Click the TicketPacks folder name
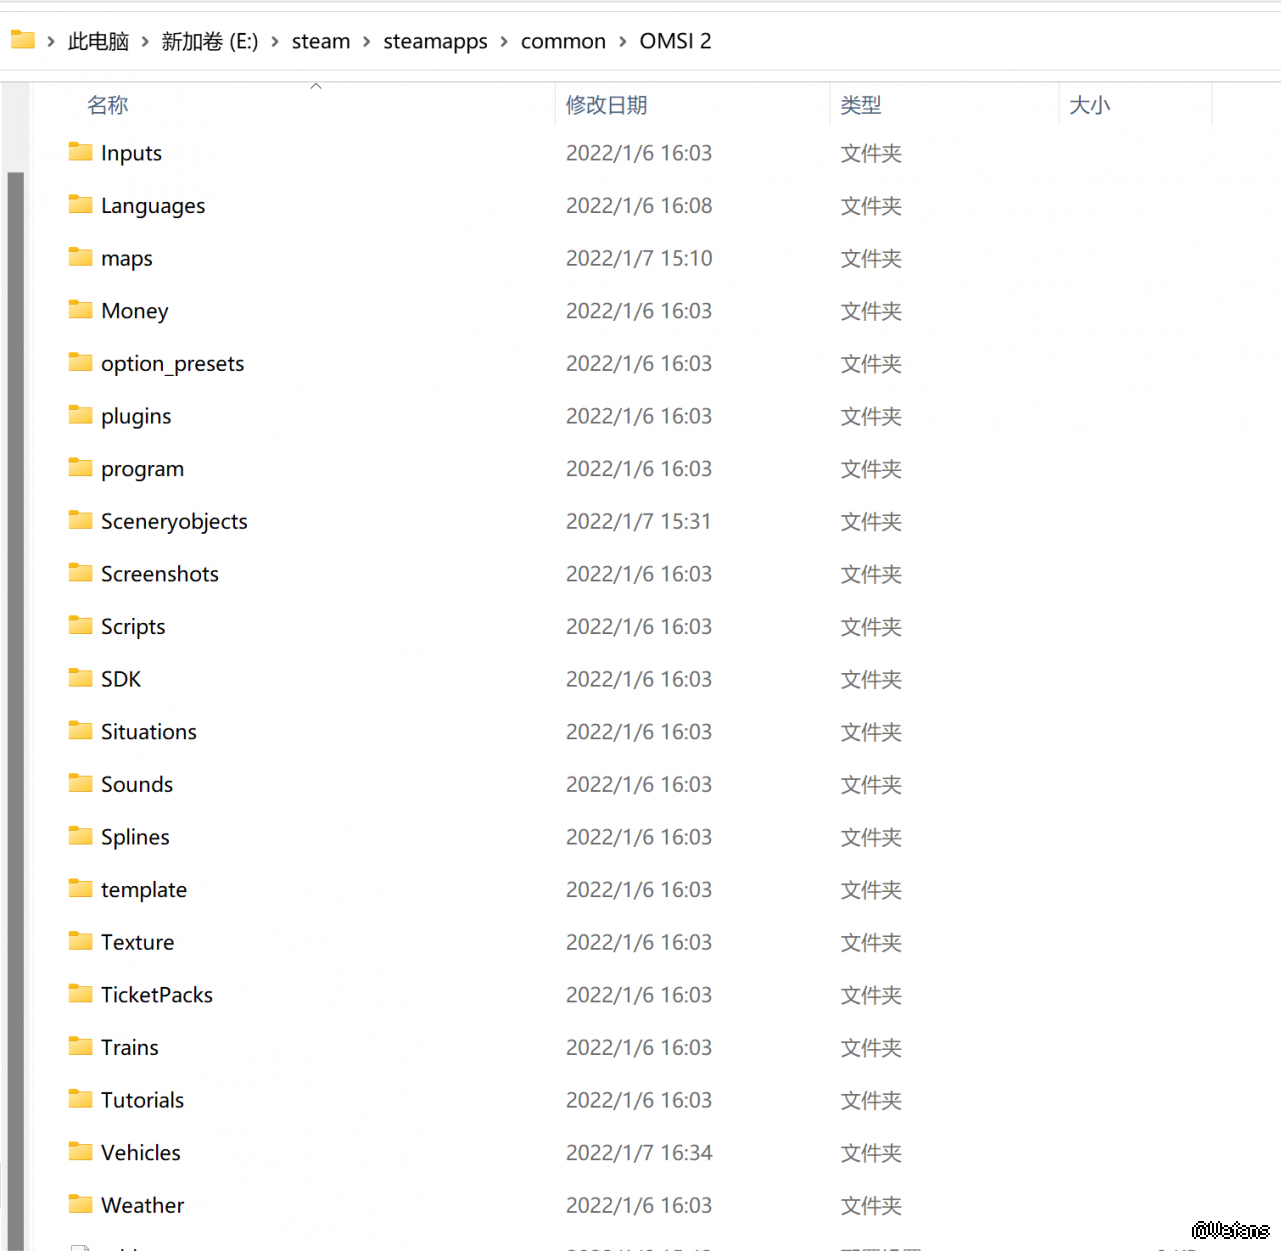The height and width of the screenshot is (1251, 1281). (157, 994)
